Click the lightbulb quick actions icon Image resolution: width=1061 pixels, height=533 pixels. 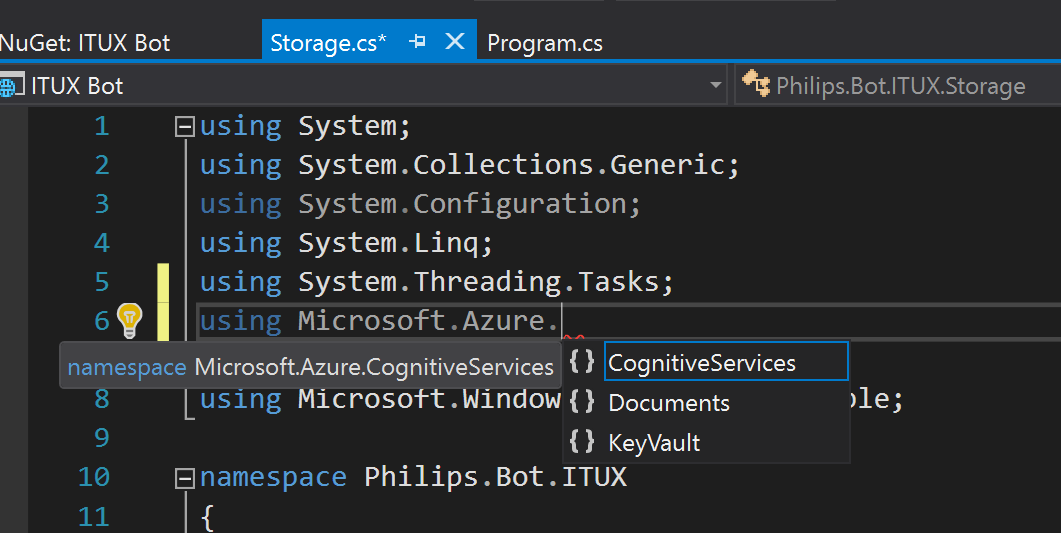[x=129, y=320]
